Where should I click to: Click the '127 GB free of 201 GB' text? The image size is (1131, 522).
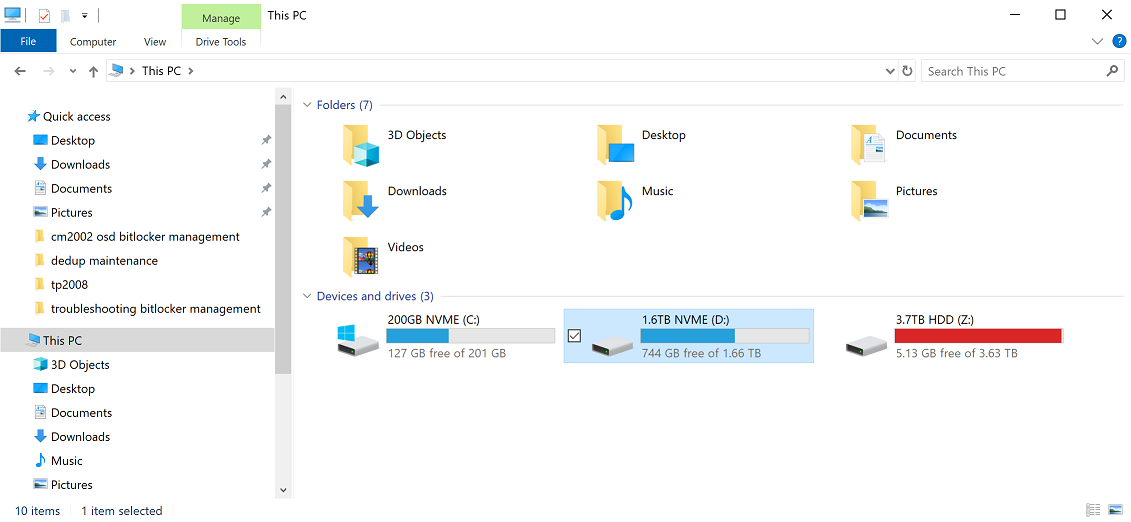point(446,353)
